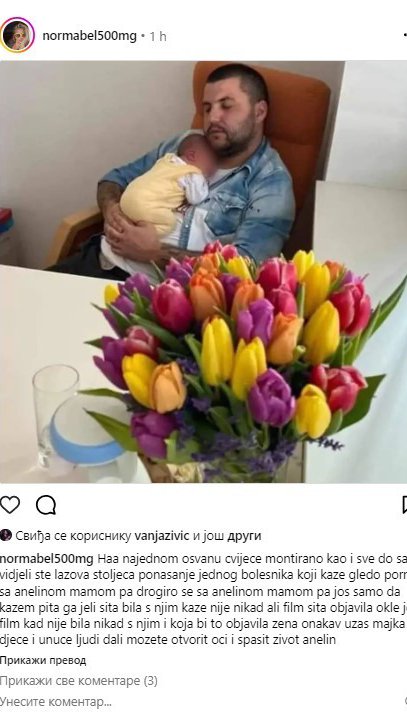Expand 'Прикажи све коментаре (3)'
The width and height of the screenshot is (407, 724).
(x=79, y=681)
